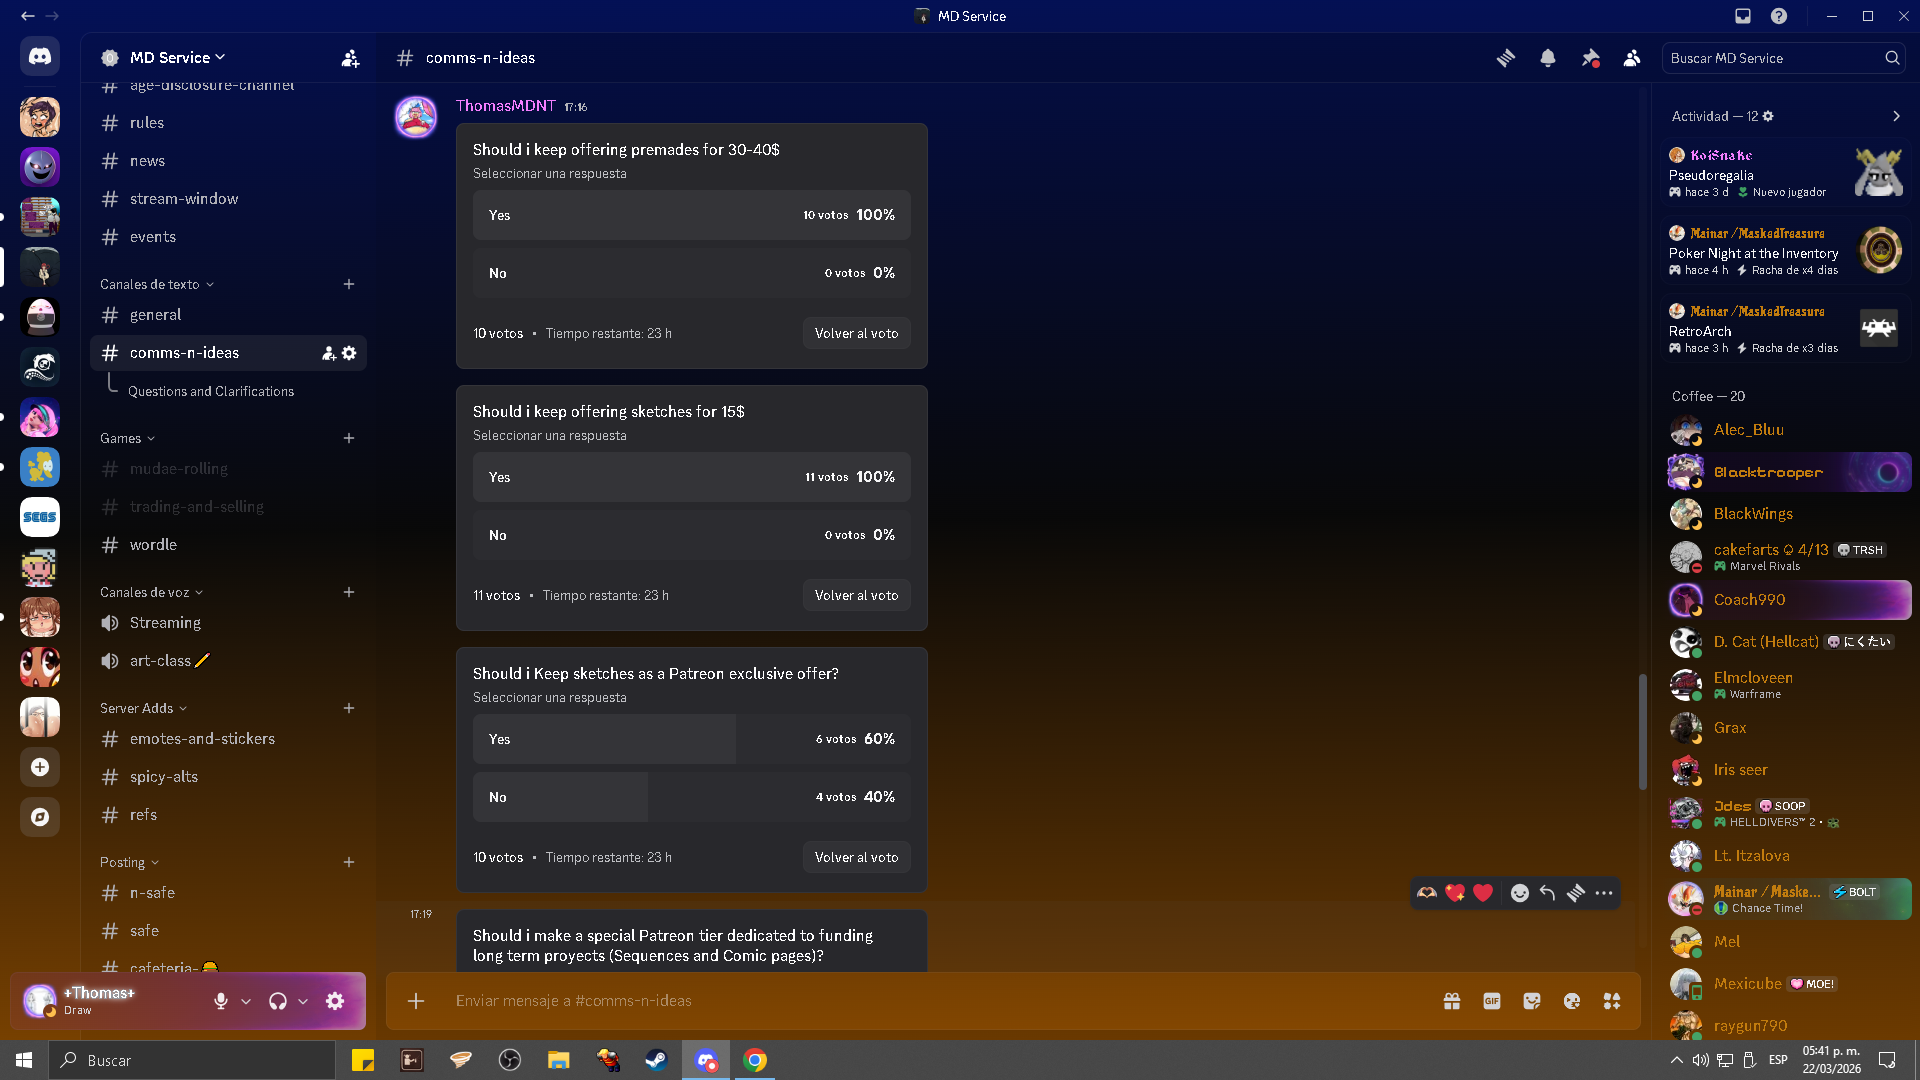This screenshot has width=1920, height=1080.
Task: Join the Streaming voice channel
Action: [x=229, y=623]
